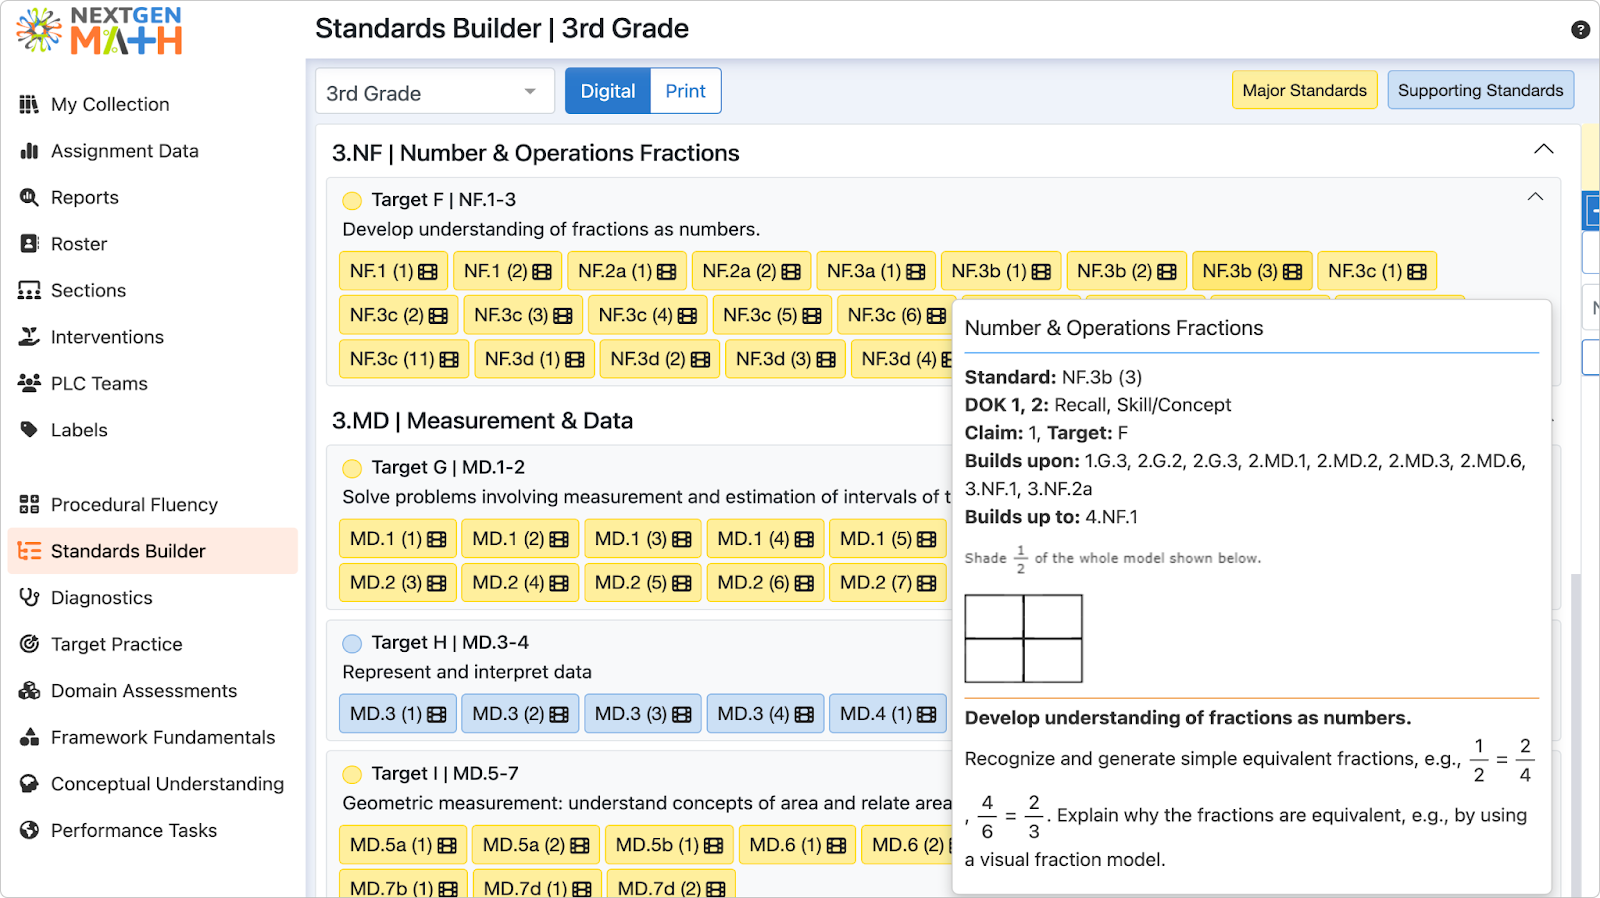This screenshot has width=1600, height=898.
Task: Click the film icon on NF.3d (1)
Action: [574, 360]
